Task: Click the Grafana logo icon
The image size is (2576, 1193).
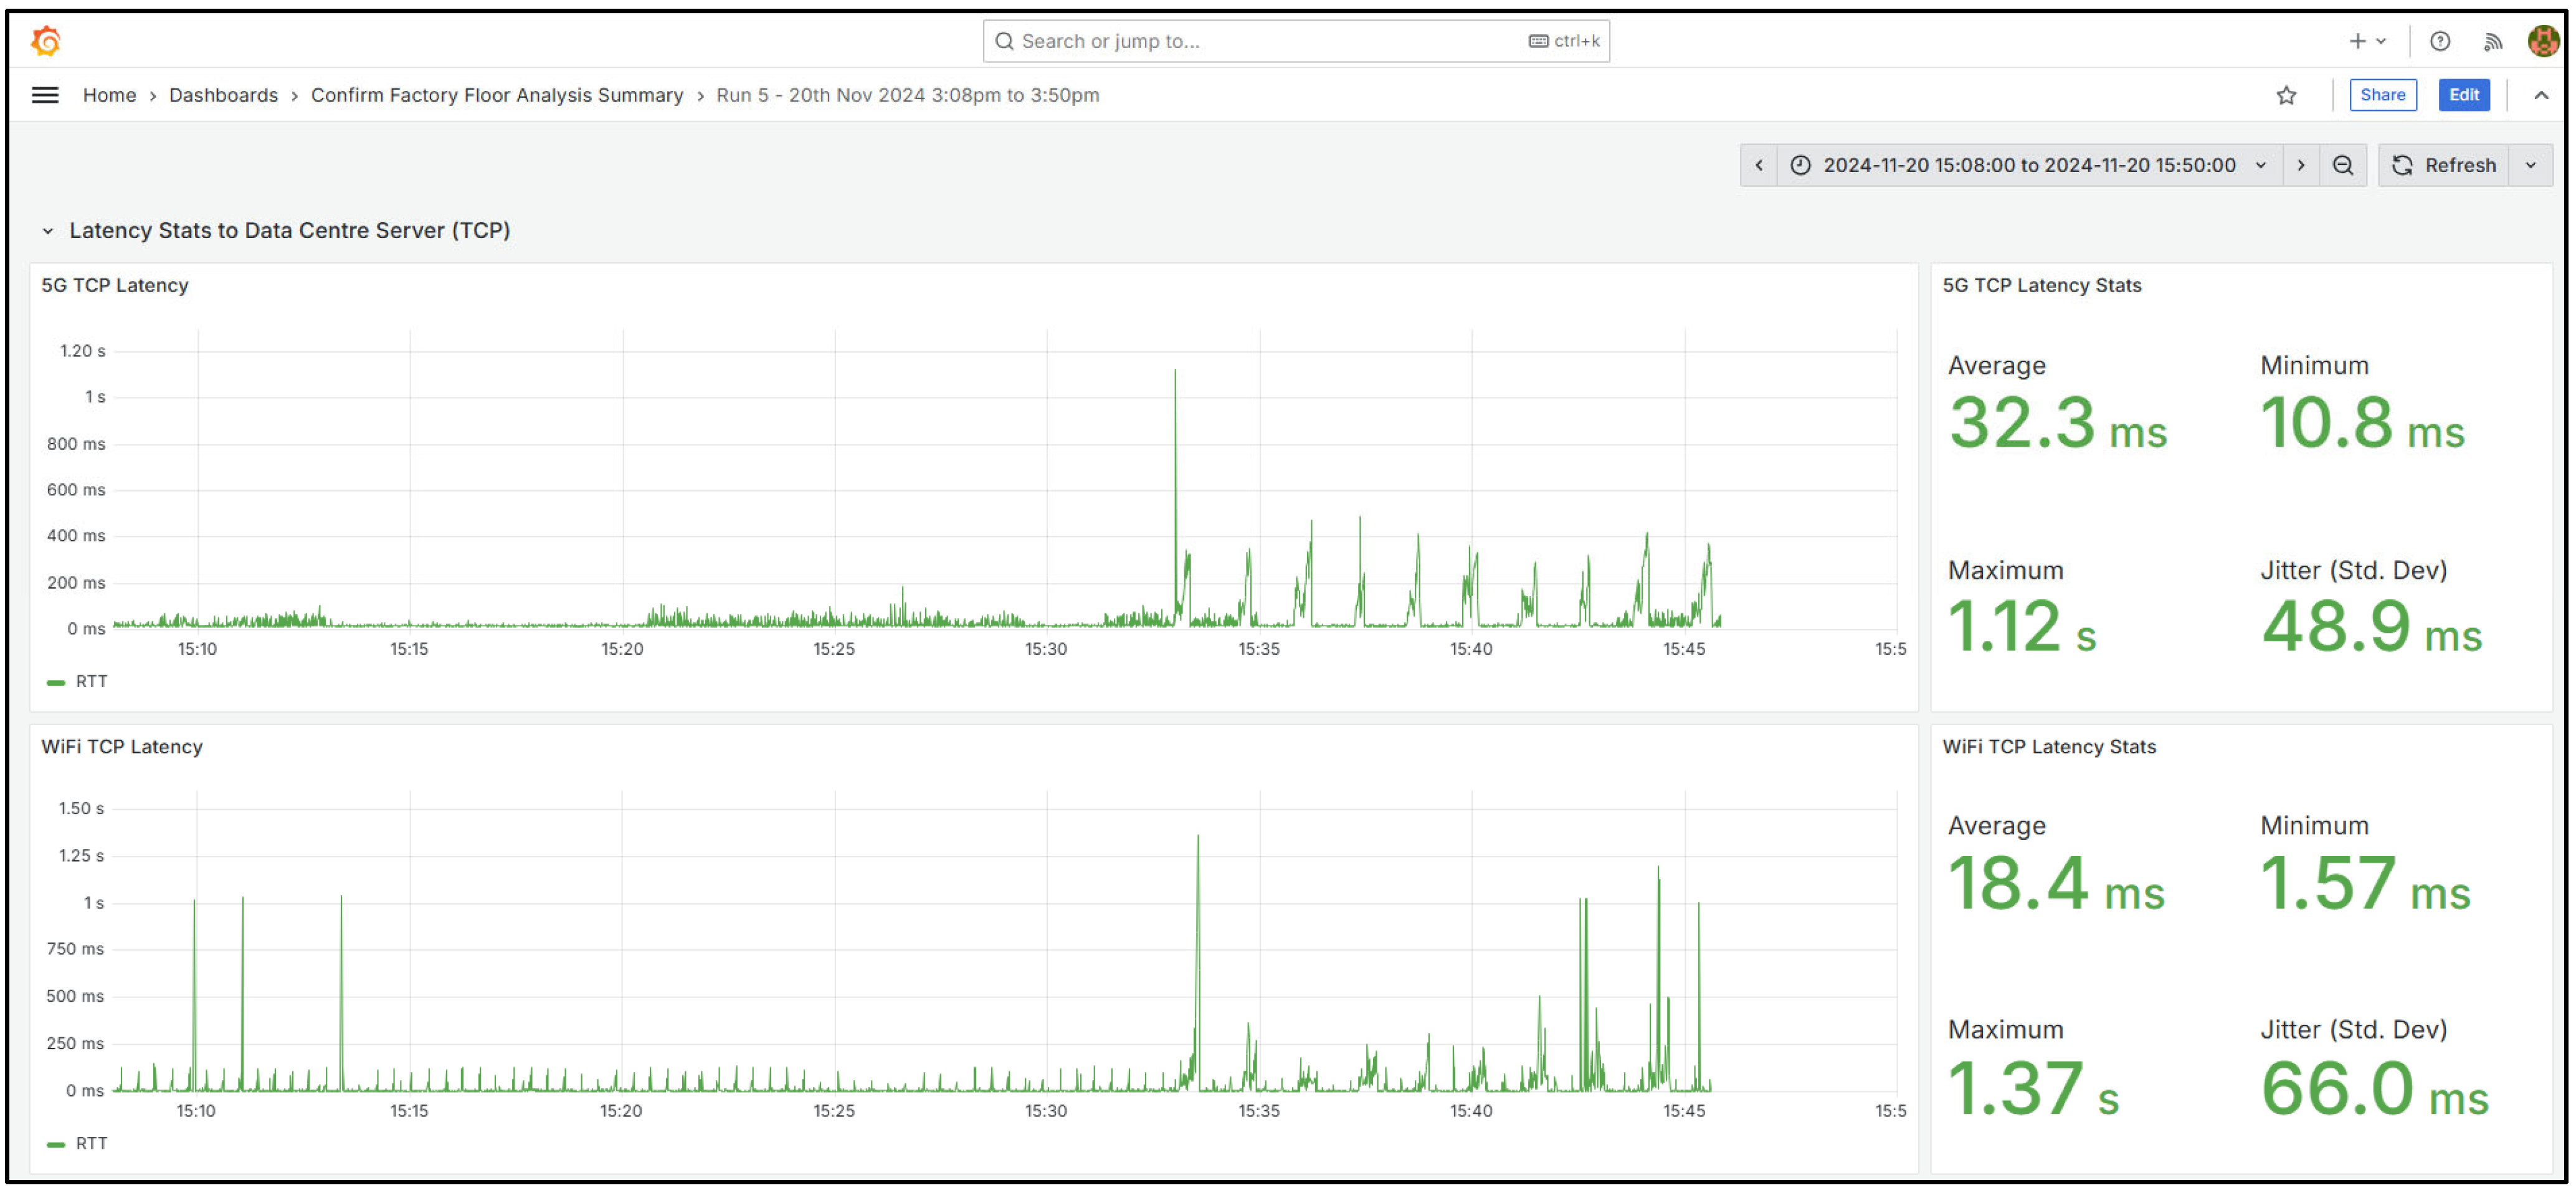Action: coord(46,41)
